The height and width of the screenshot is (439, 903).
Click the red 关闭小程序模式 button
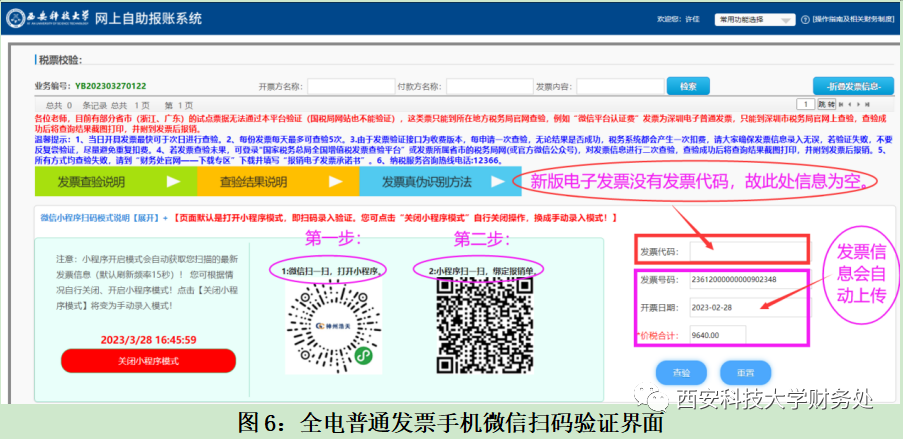click(149, 361)
